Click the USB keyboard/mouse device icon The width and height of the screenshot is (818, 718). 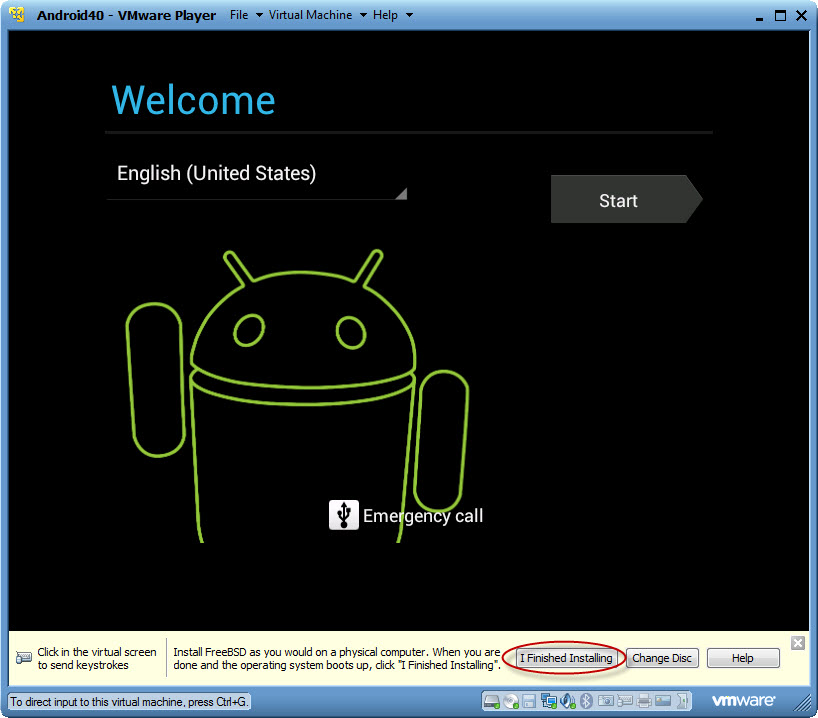tap(624, 701)
